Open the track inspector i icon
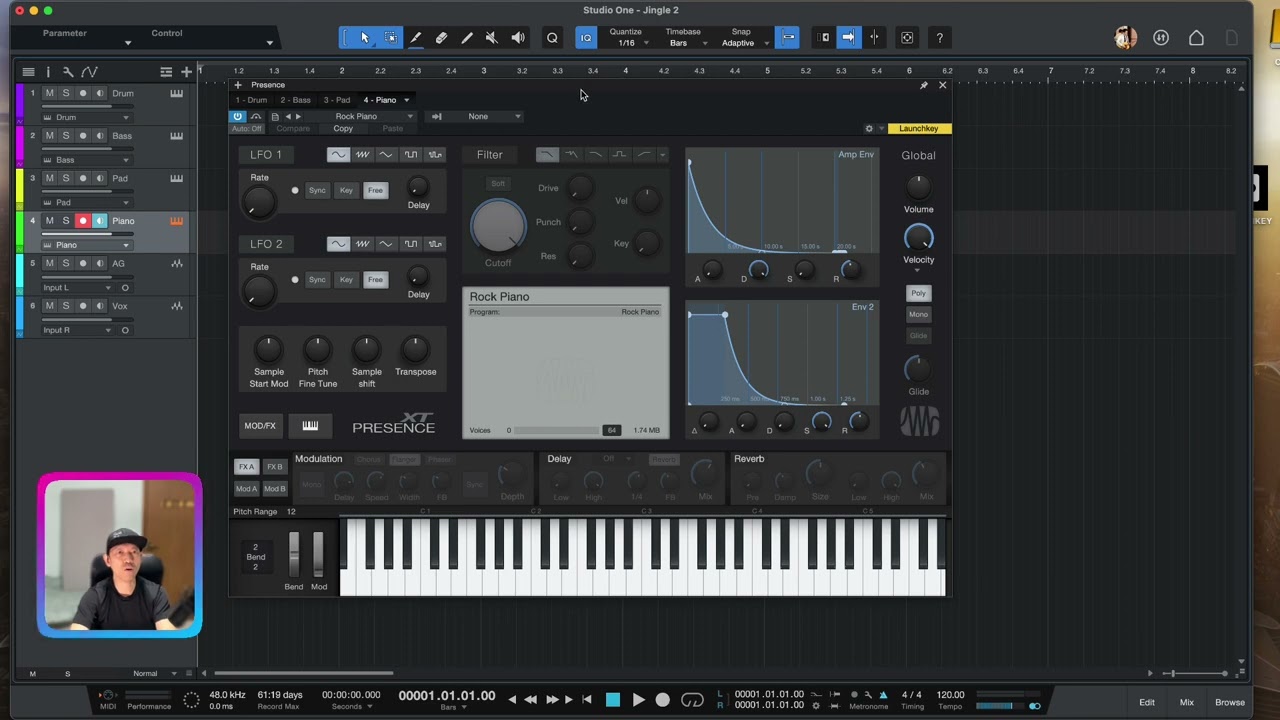This screenshot has height=720, width=1280. coord(47,72)
